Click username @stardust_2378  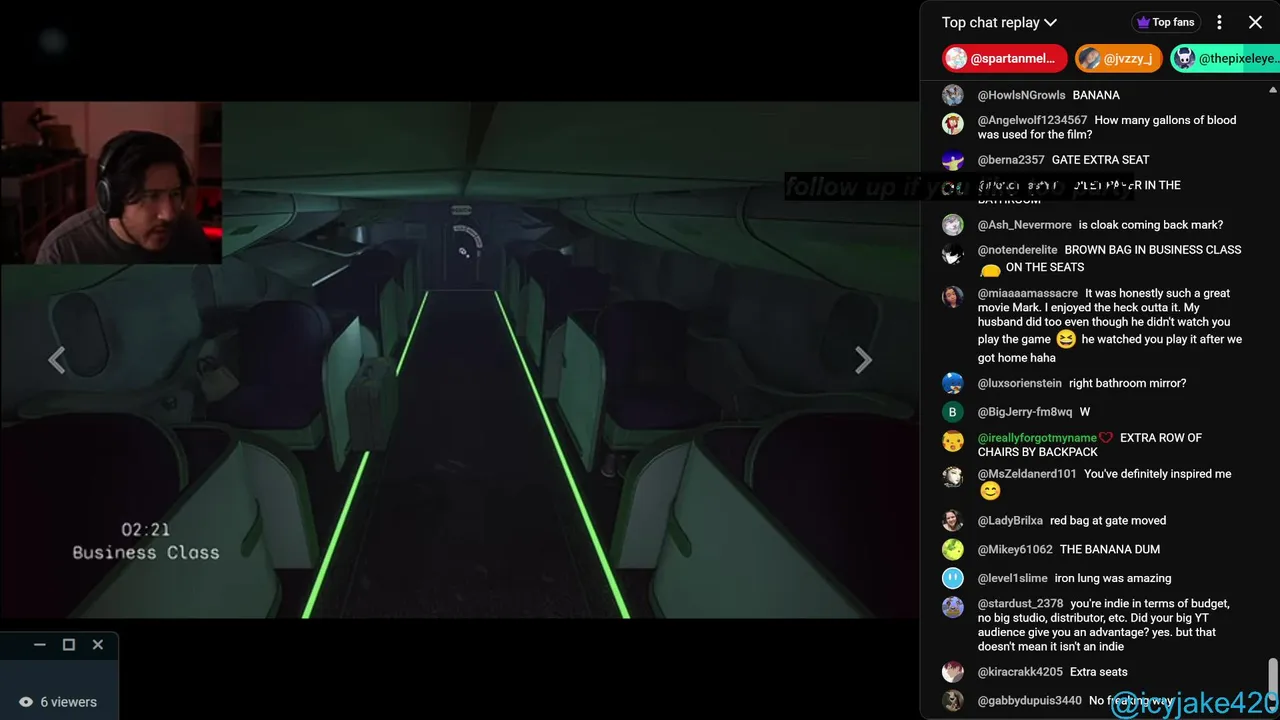1020,604
